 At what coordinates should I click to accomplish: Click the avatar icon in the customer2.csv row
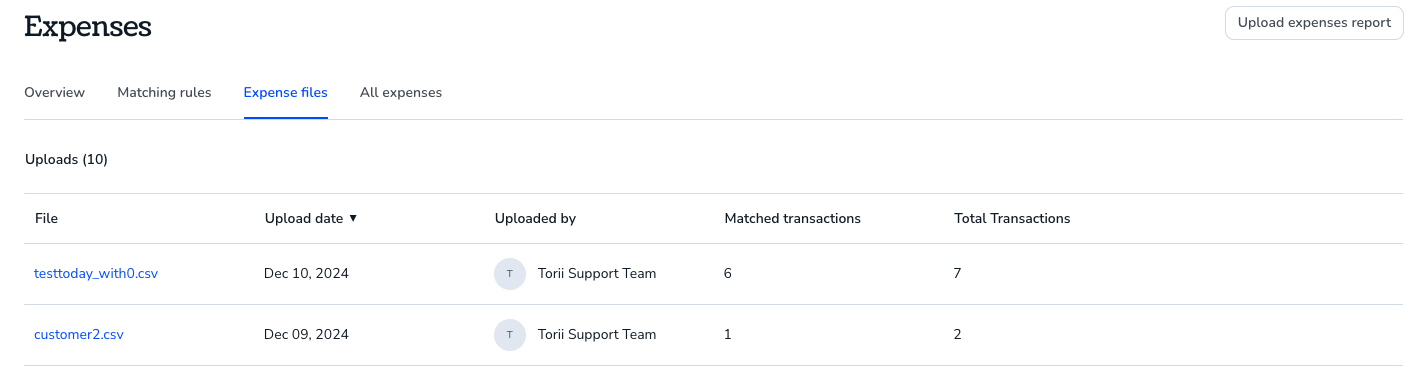tap(510, 335)
